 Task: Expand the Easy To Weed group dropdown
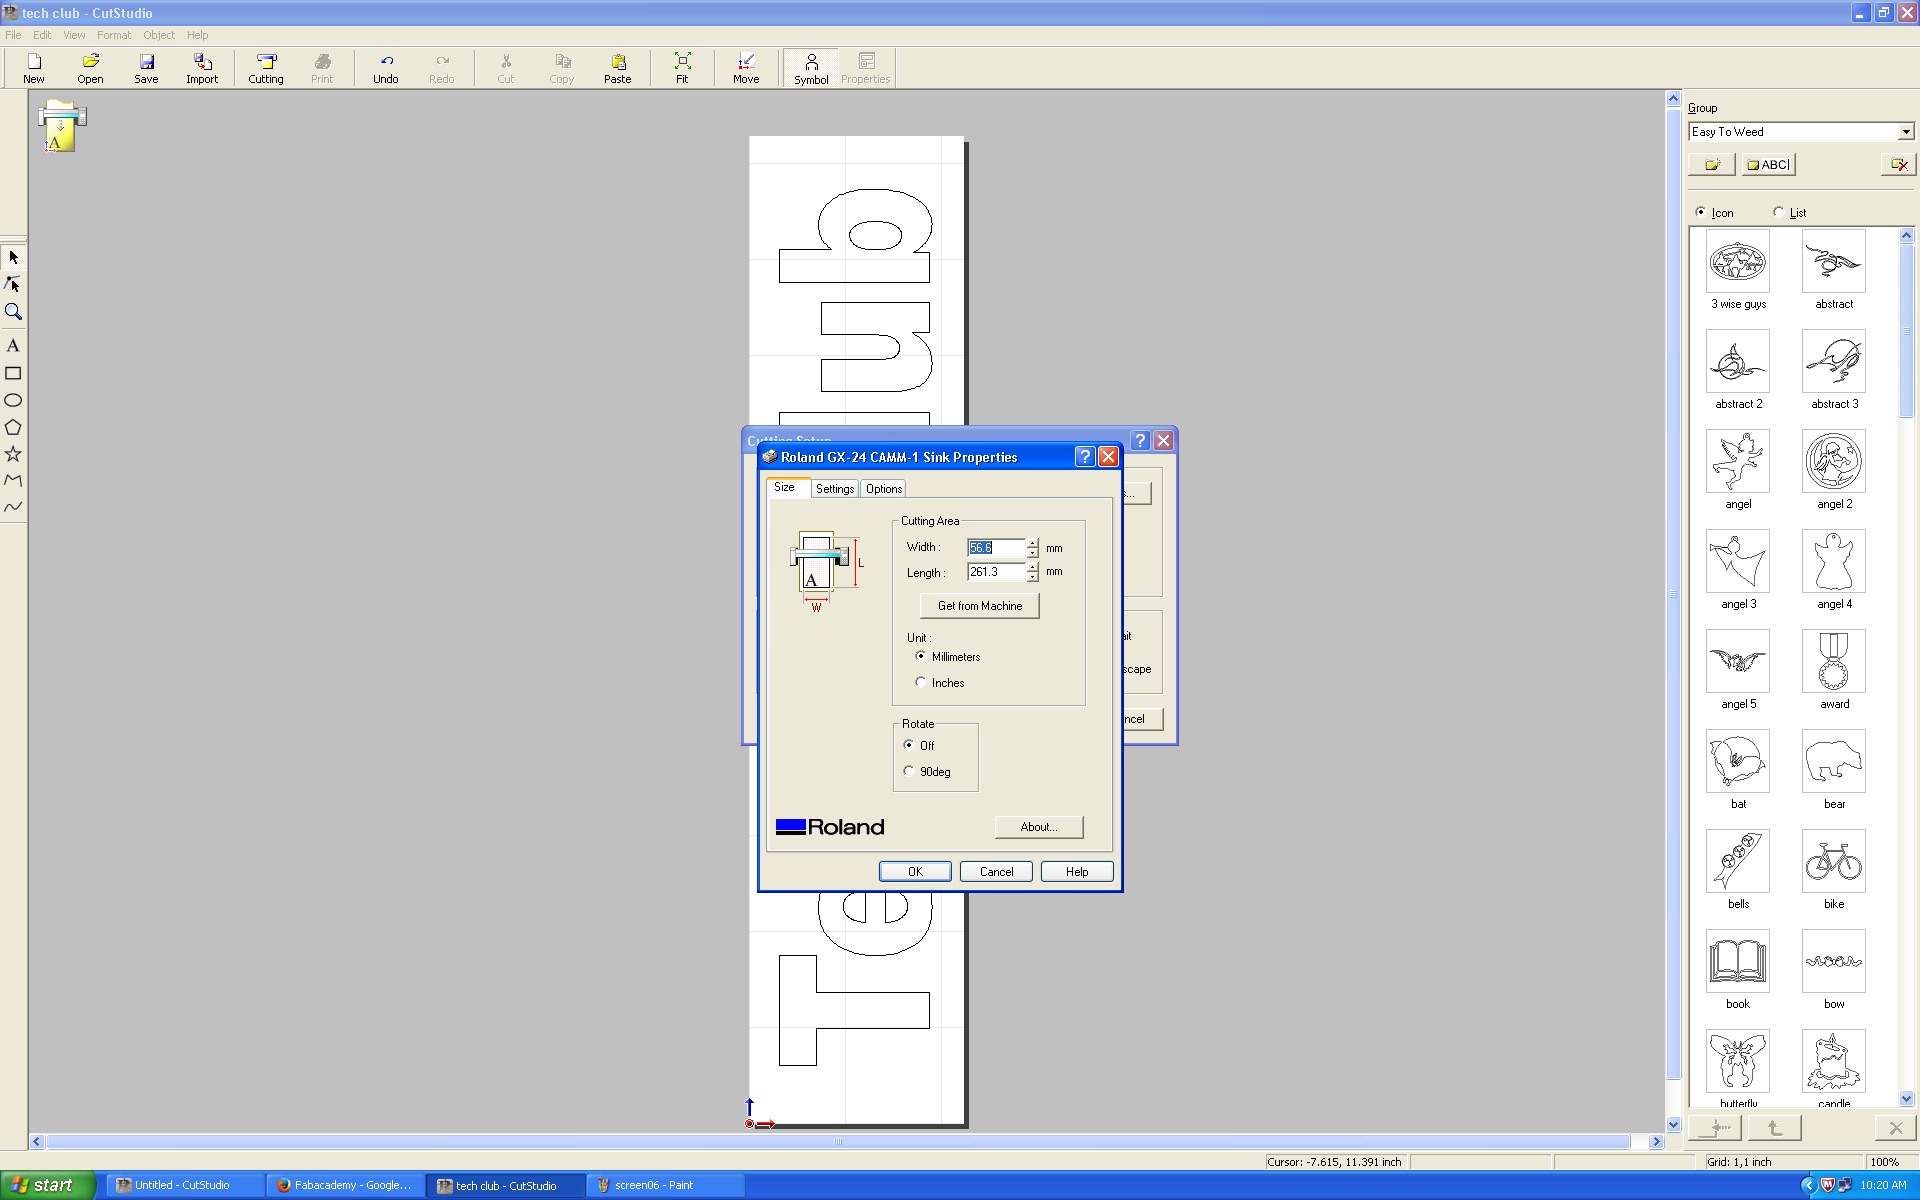coord(1906,132)
